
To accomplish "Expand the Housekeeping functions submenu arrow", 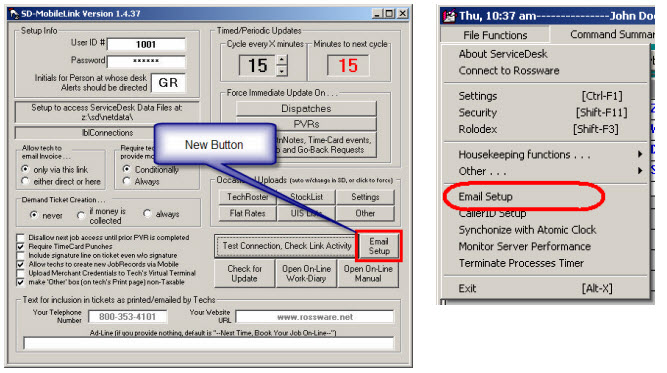I will coord(640,154).
